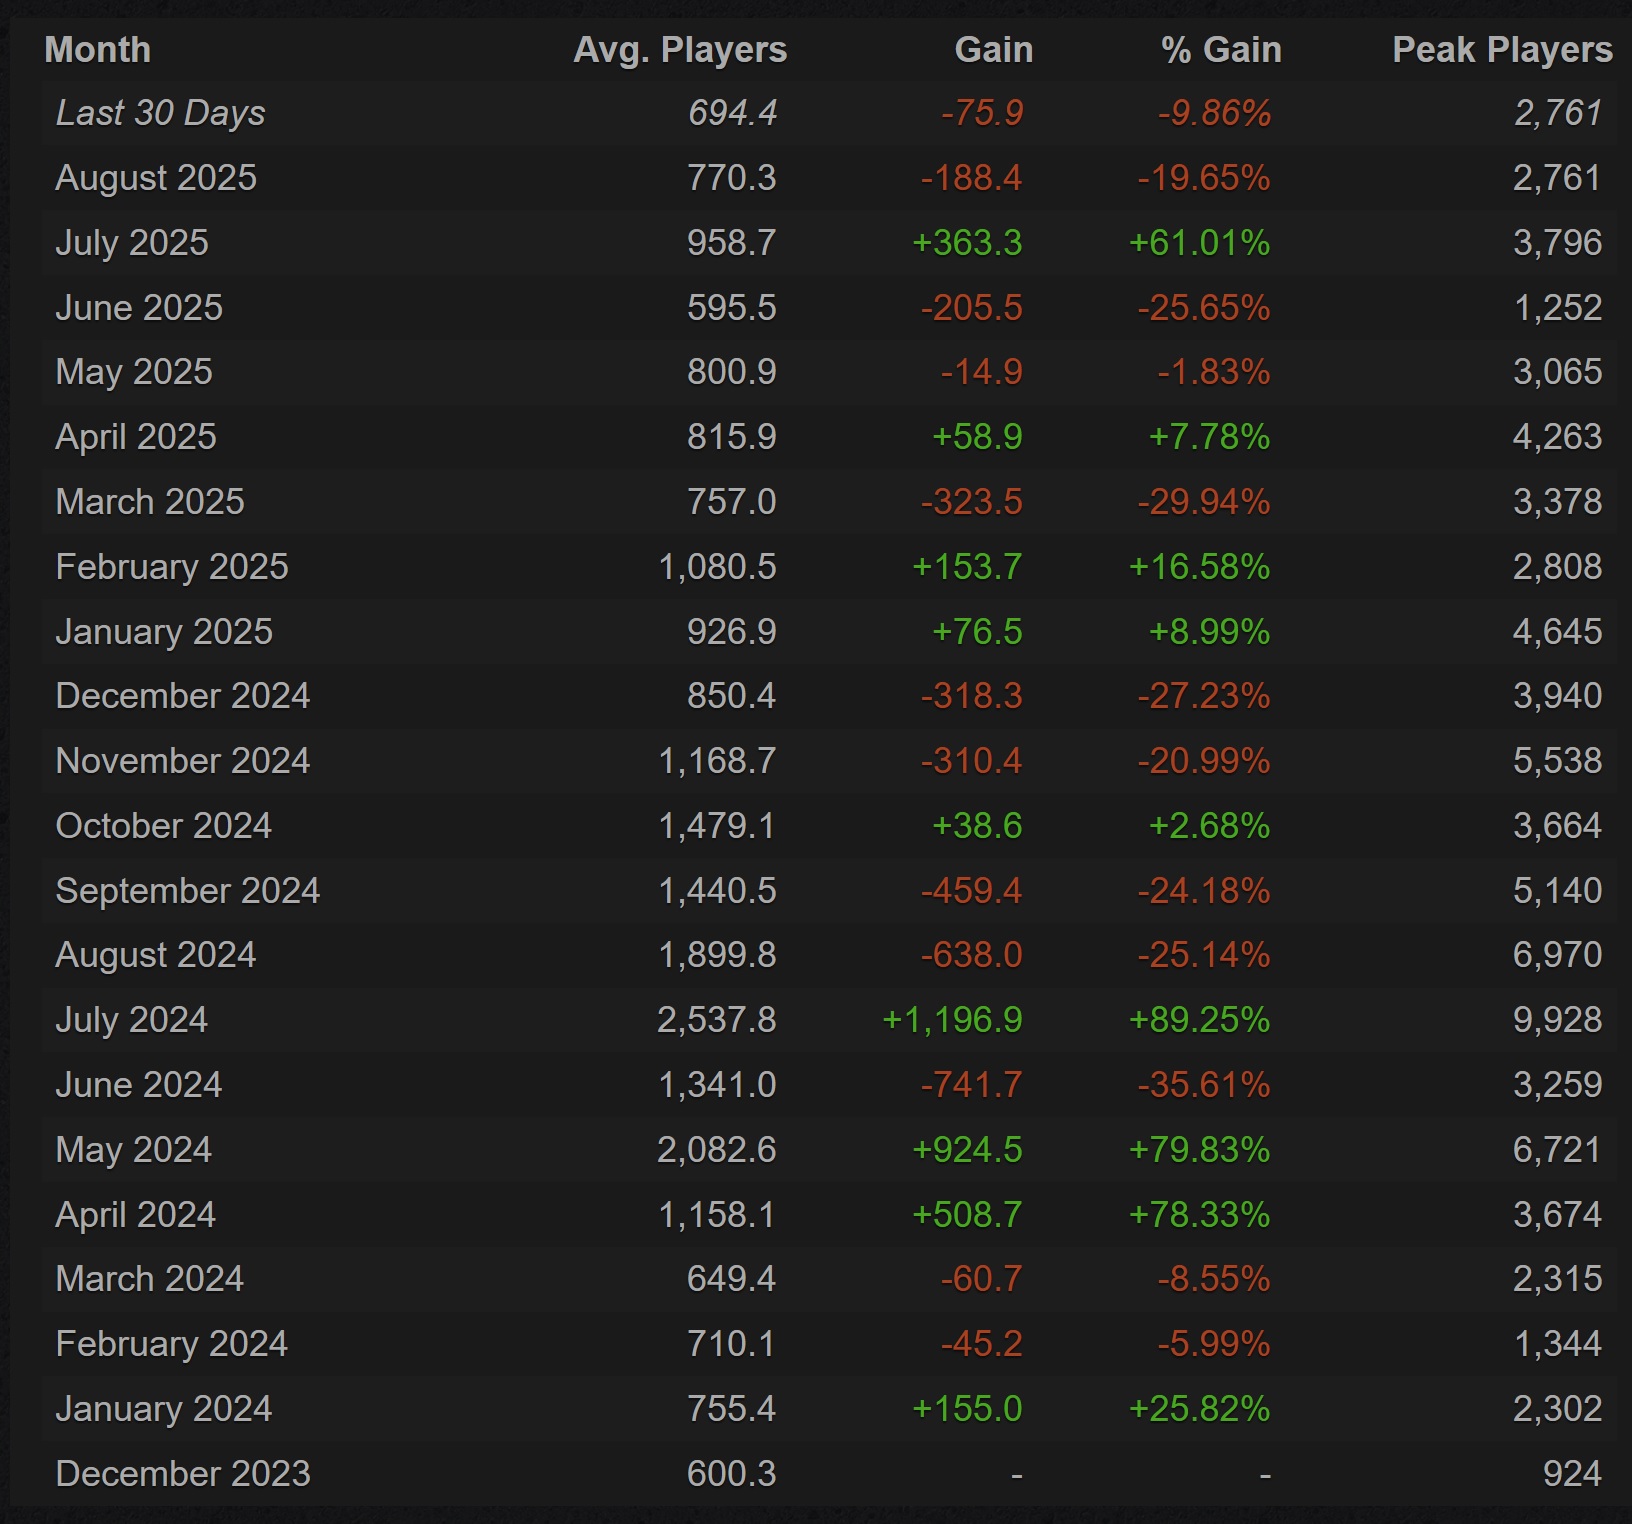Select the Last 30 Days row label

point(161,113)
